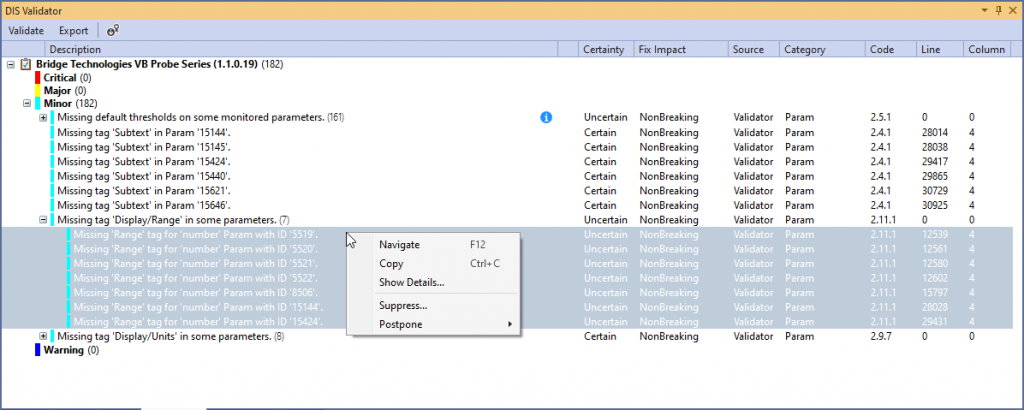Select Missing tag 'Subtext' in Param '15621' row
Screen dimensions: 1024x410
click(507, 191)
